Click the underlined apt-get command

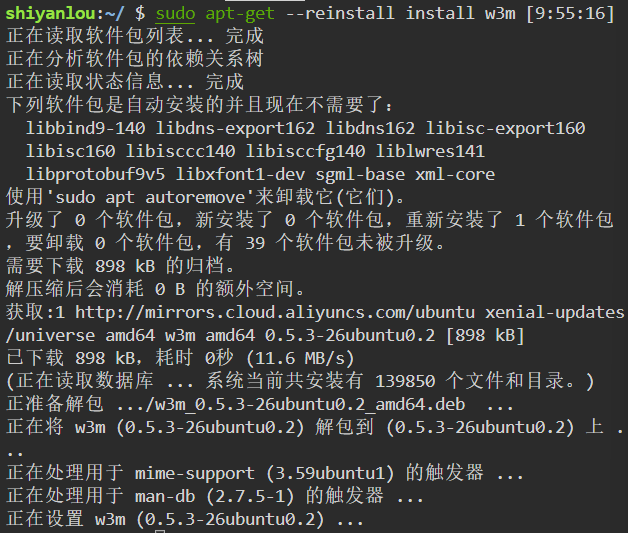coord(236,12)
